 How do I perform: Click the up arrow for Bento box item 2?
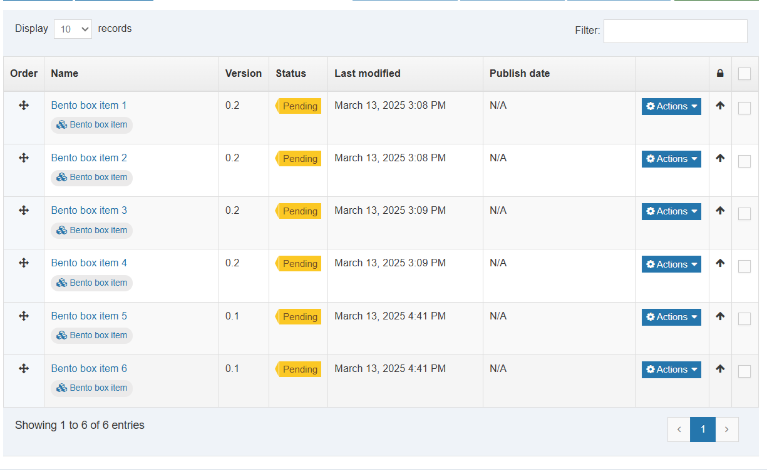coord(720,158)
